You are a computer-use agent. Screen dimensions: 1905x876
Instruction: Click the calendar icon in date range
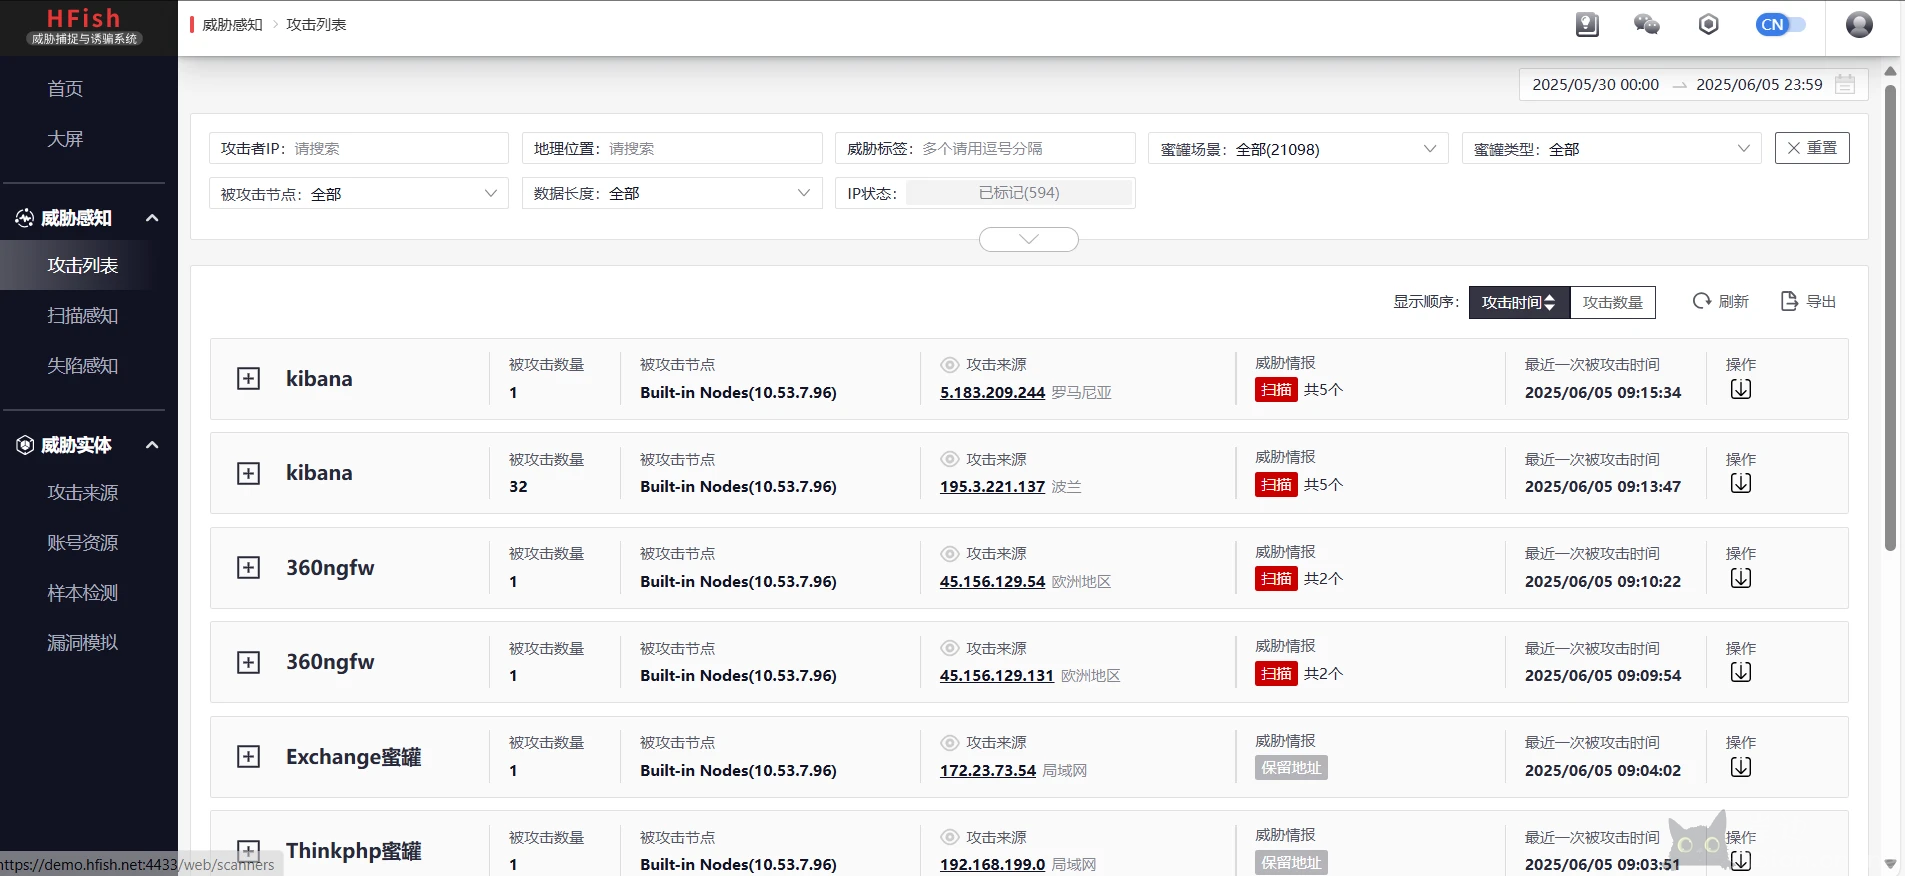coord(1845,85)
